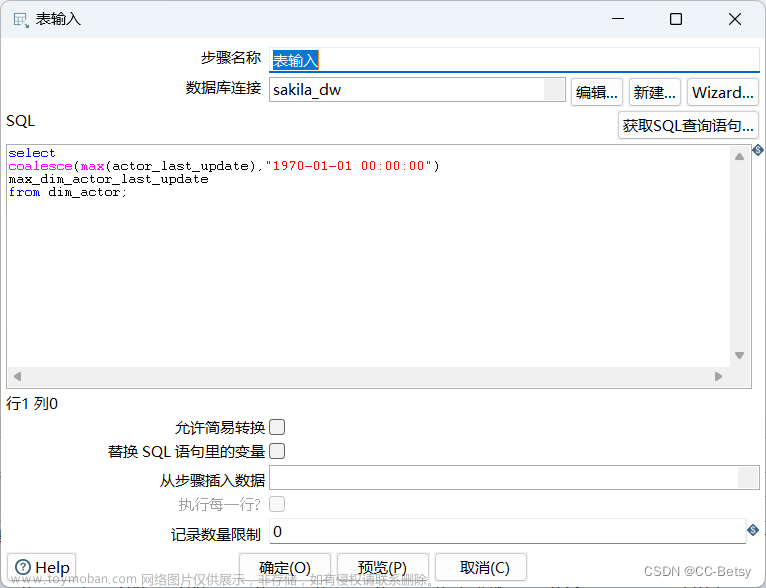Click SQL editor scroll down arrow
Image resolution: width=766 pixels, height=588 pixels.
click(740, 355)
